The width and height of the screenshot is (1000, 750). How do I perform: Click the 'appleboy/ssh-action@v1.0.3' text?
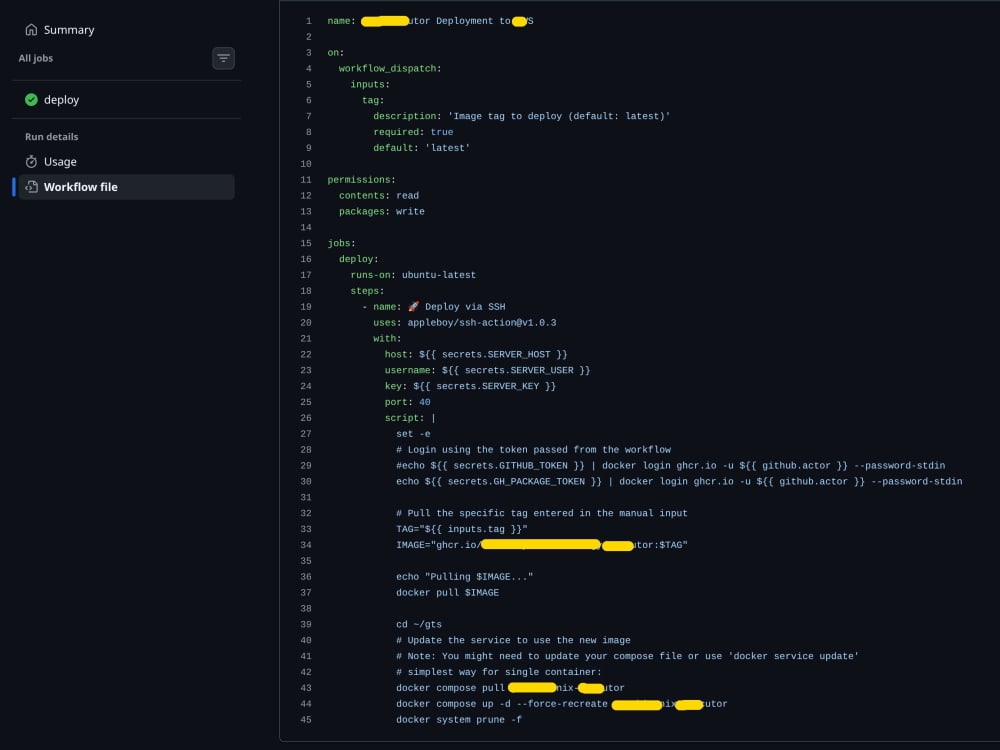click(482, 323)
